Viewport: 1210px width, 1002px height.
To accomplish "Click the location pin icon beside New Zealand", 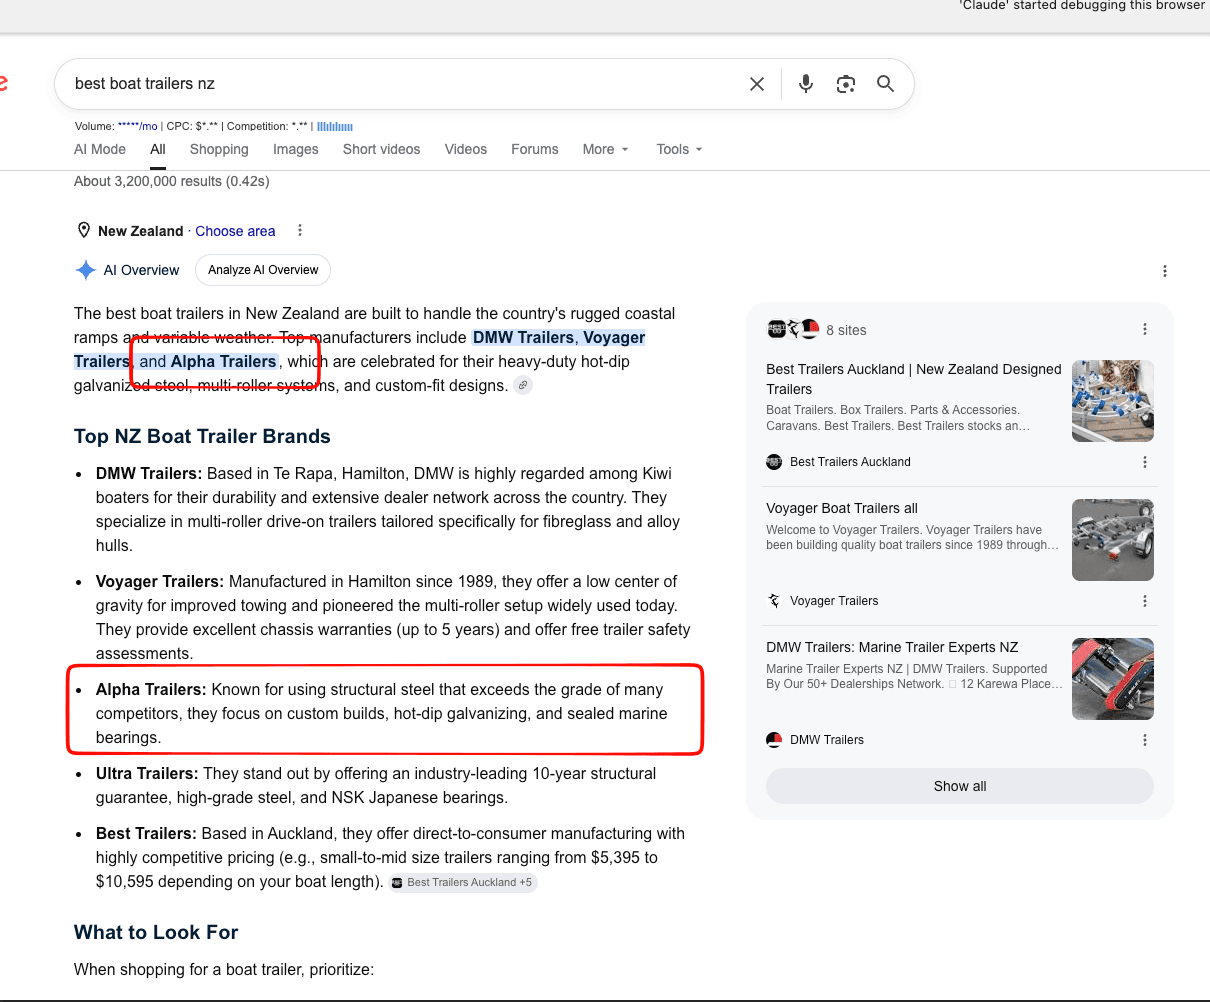I will click(x=84, y=231).
